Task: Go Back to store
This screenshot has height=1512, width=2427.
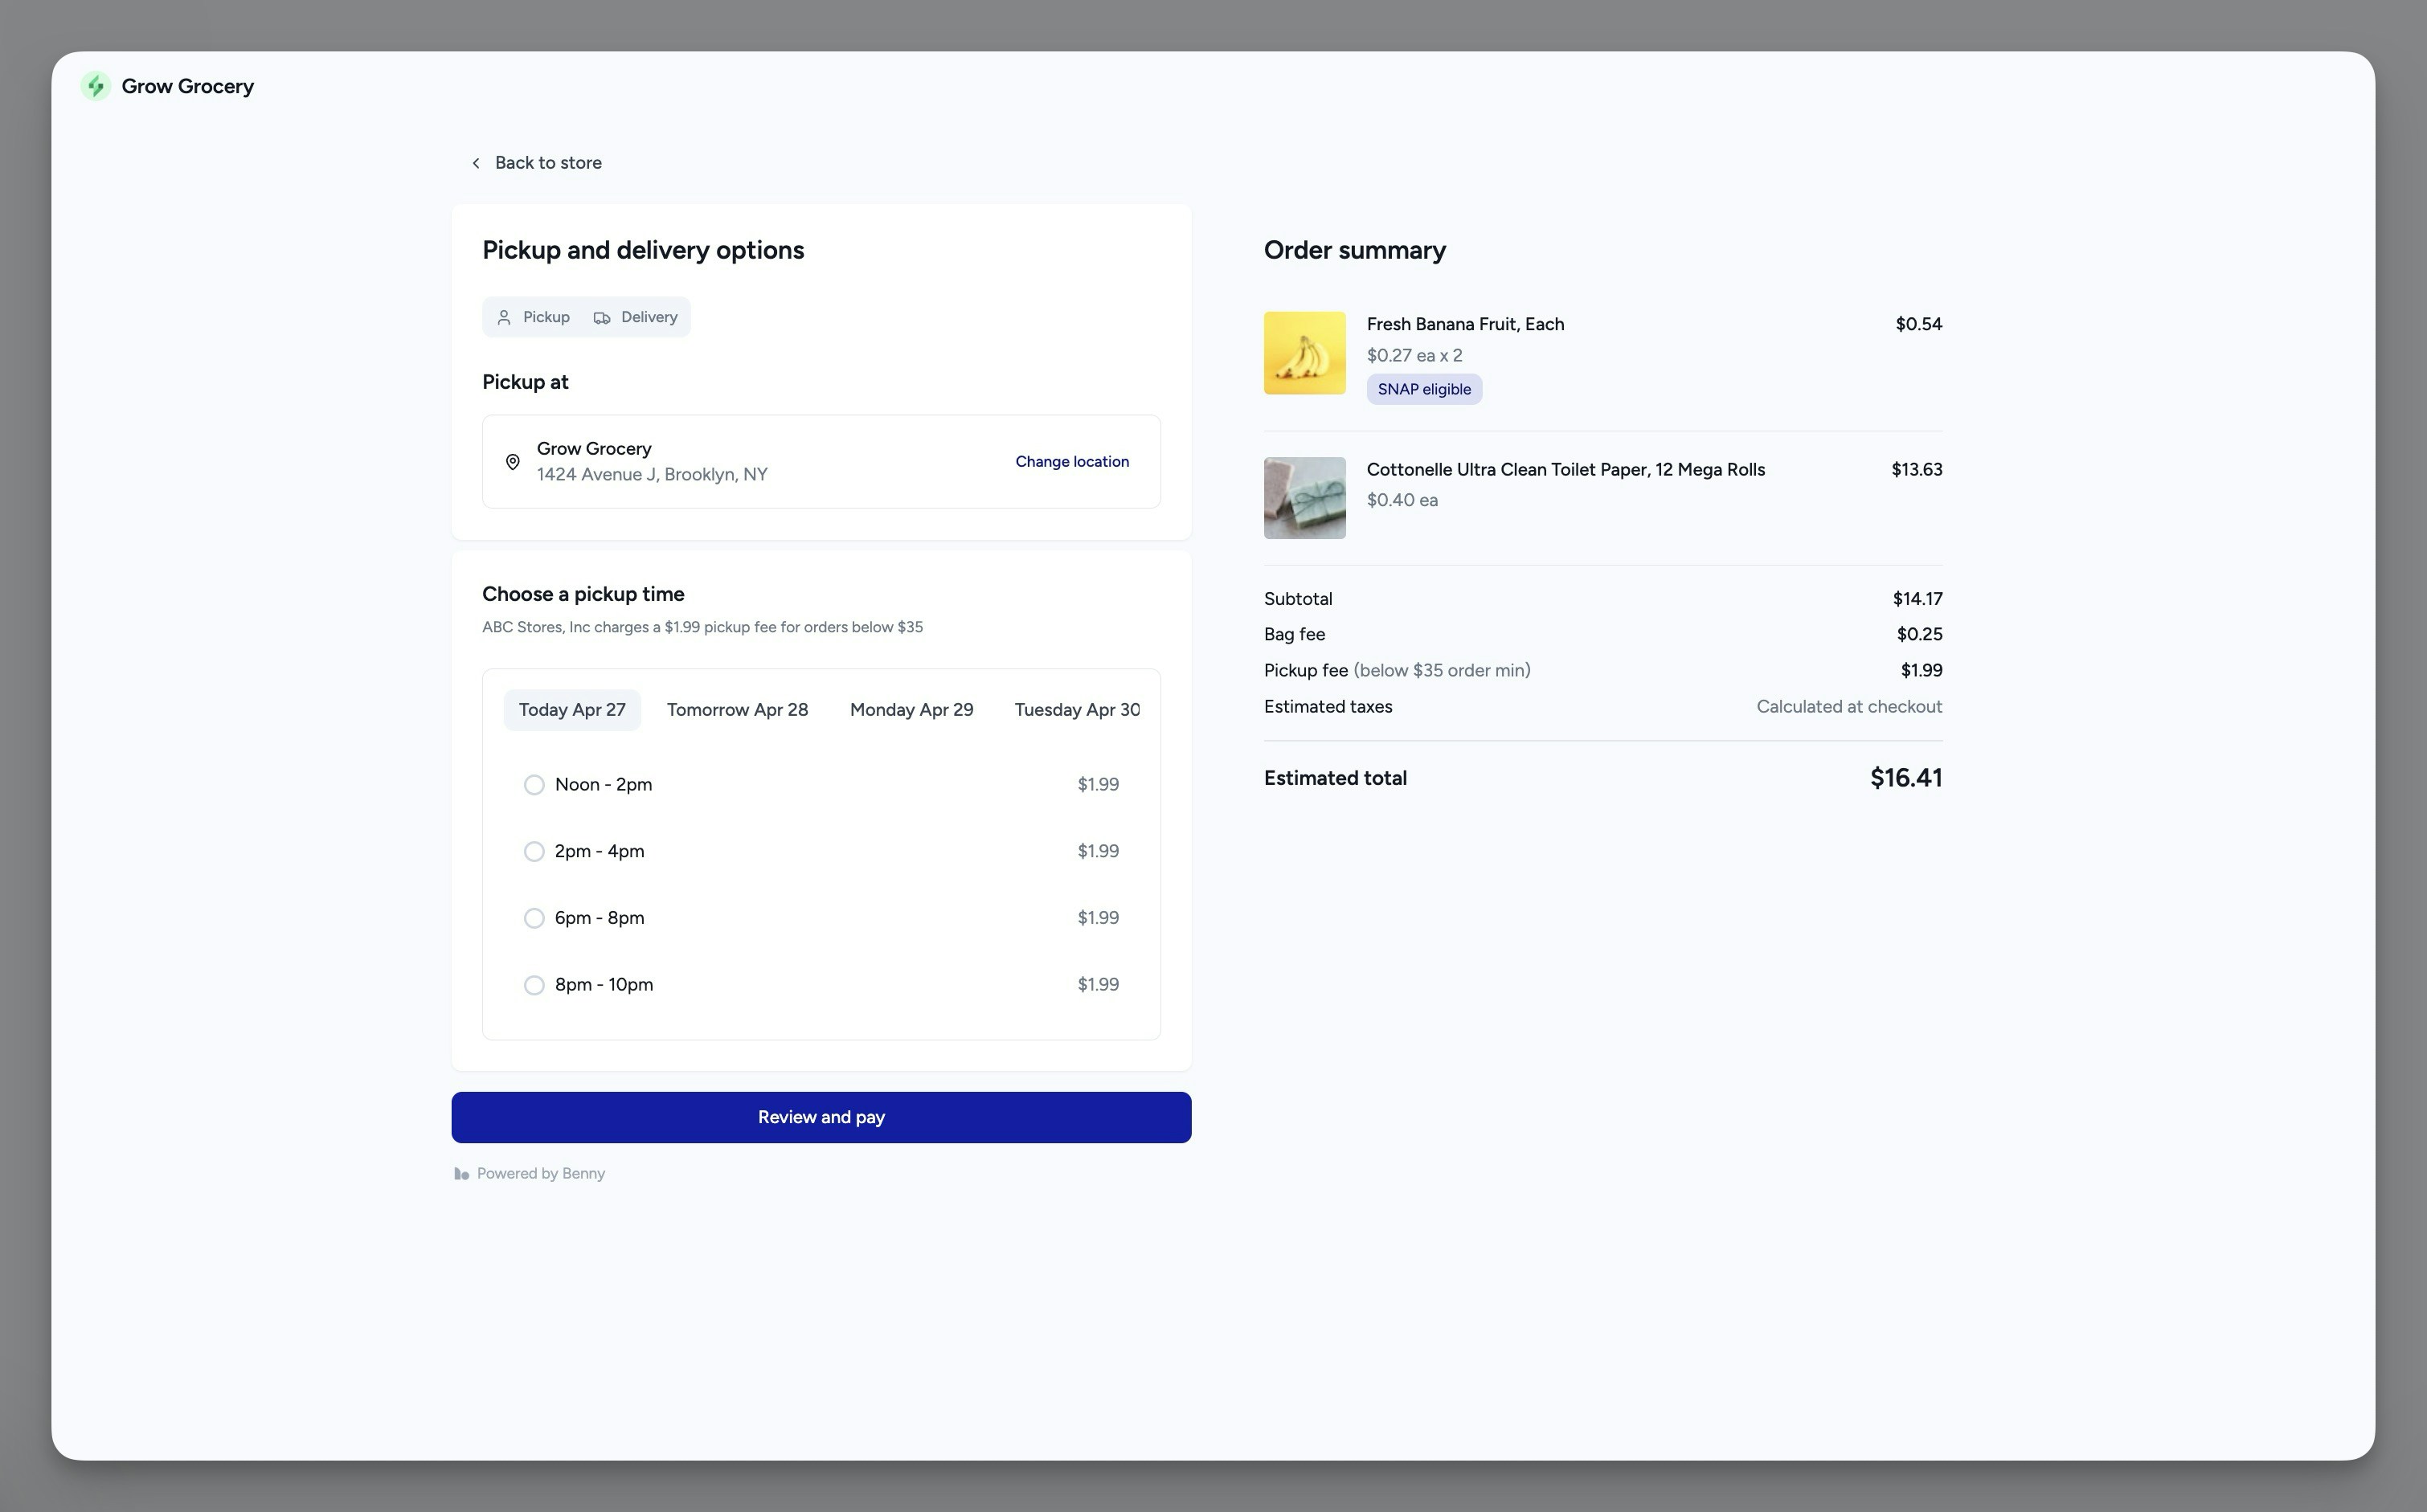Action: [x=547, y=163]
